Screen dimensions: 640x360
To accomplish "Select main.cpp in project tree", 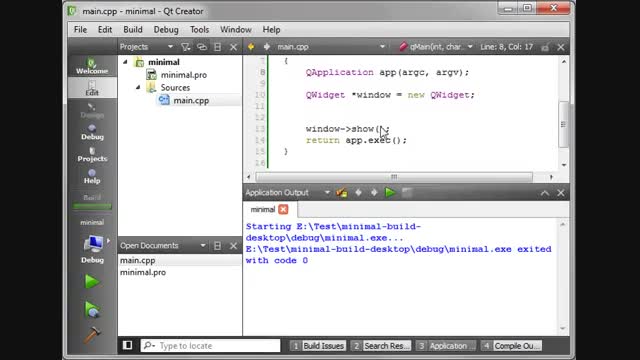I will (x=191, y=100).
